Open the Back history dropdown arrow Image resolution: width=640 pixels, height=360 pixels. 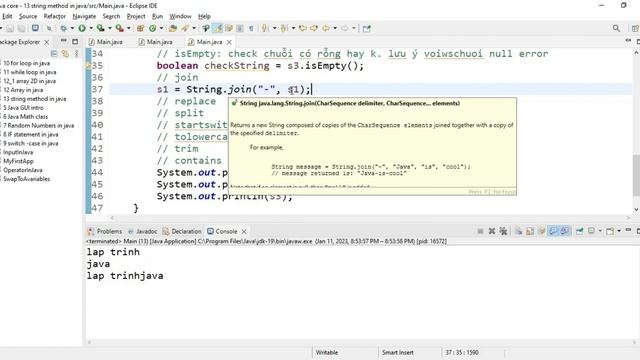[335, 28]
